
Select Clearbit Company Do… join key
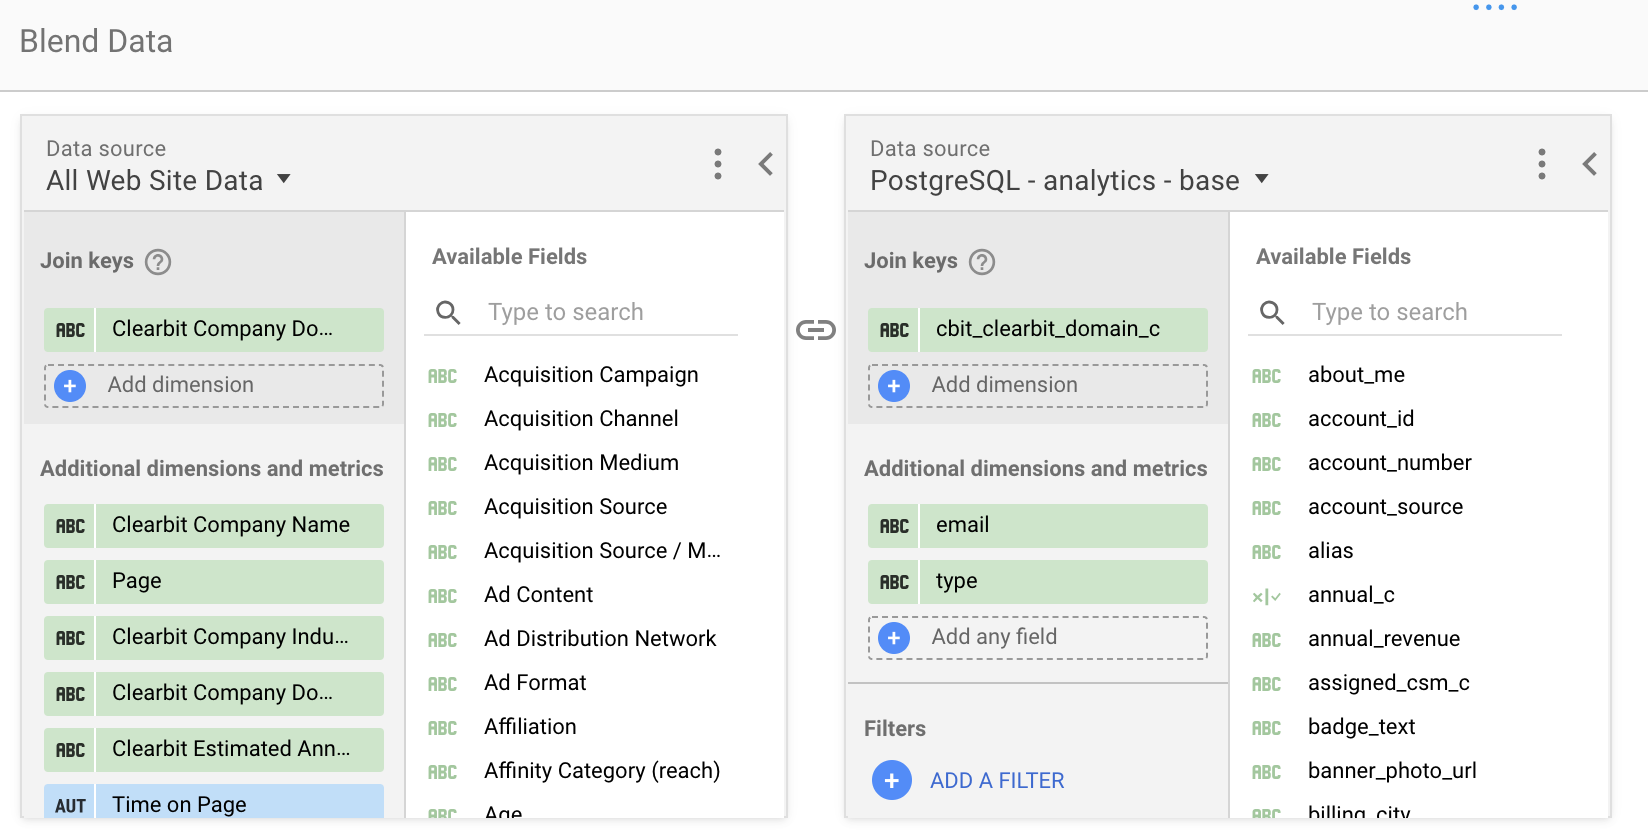click(214, 330)
